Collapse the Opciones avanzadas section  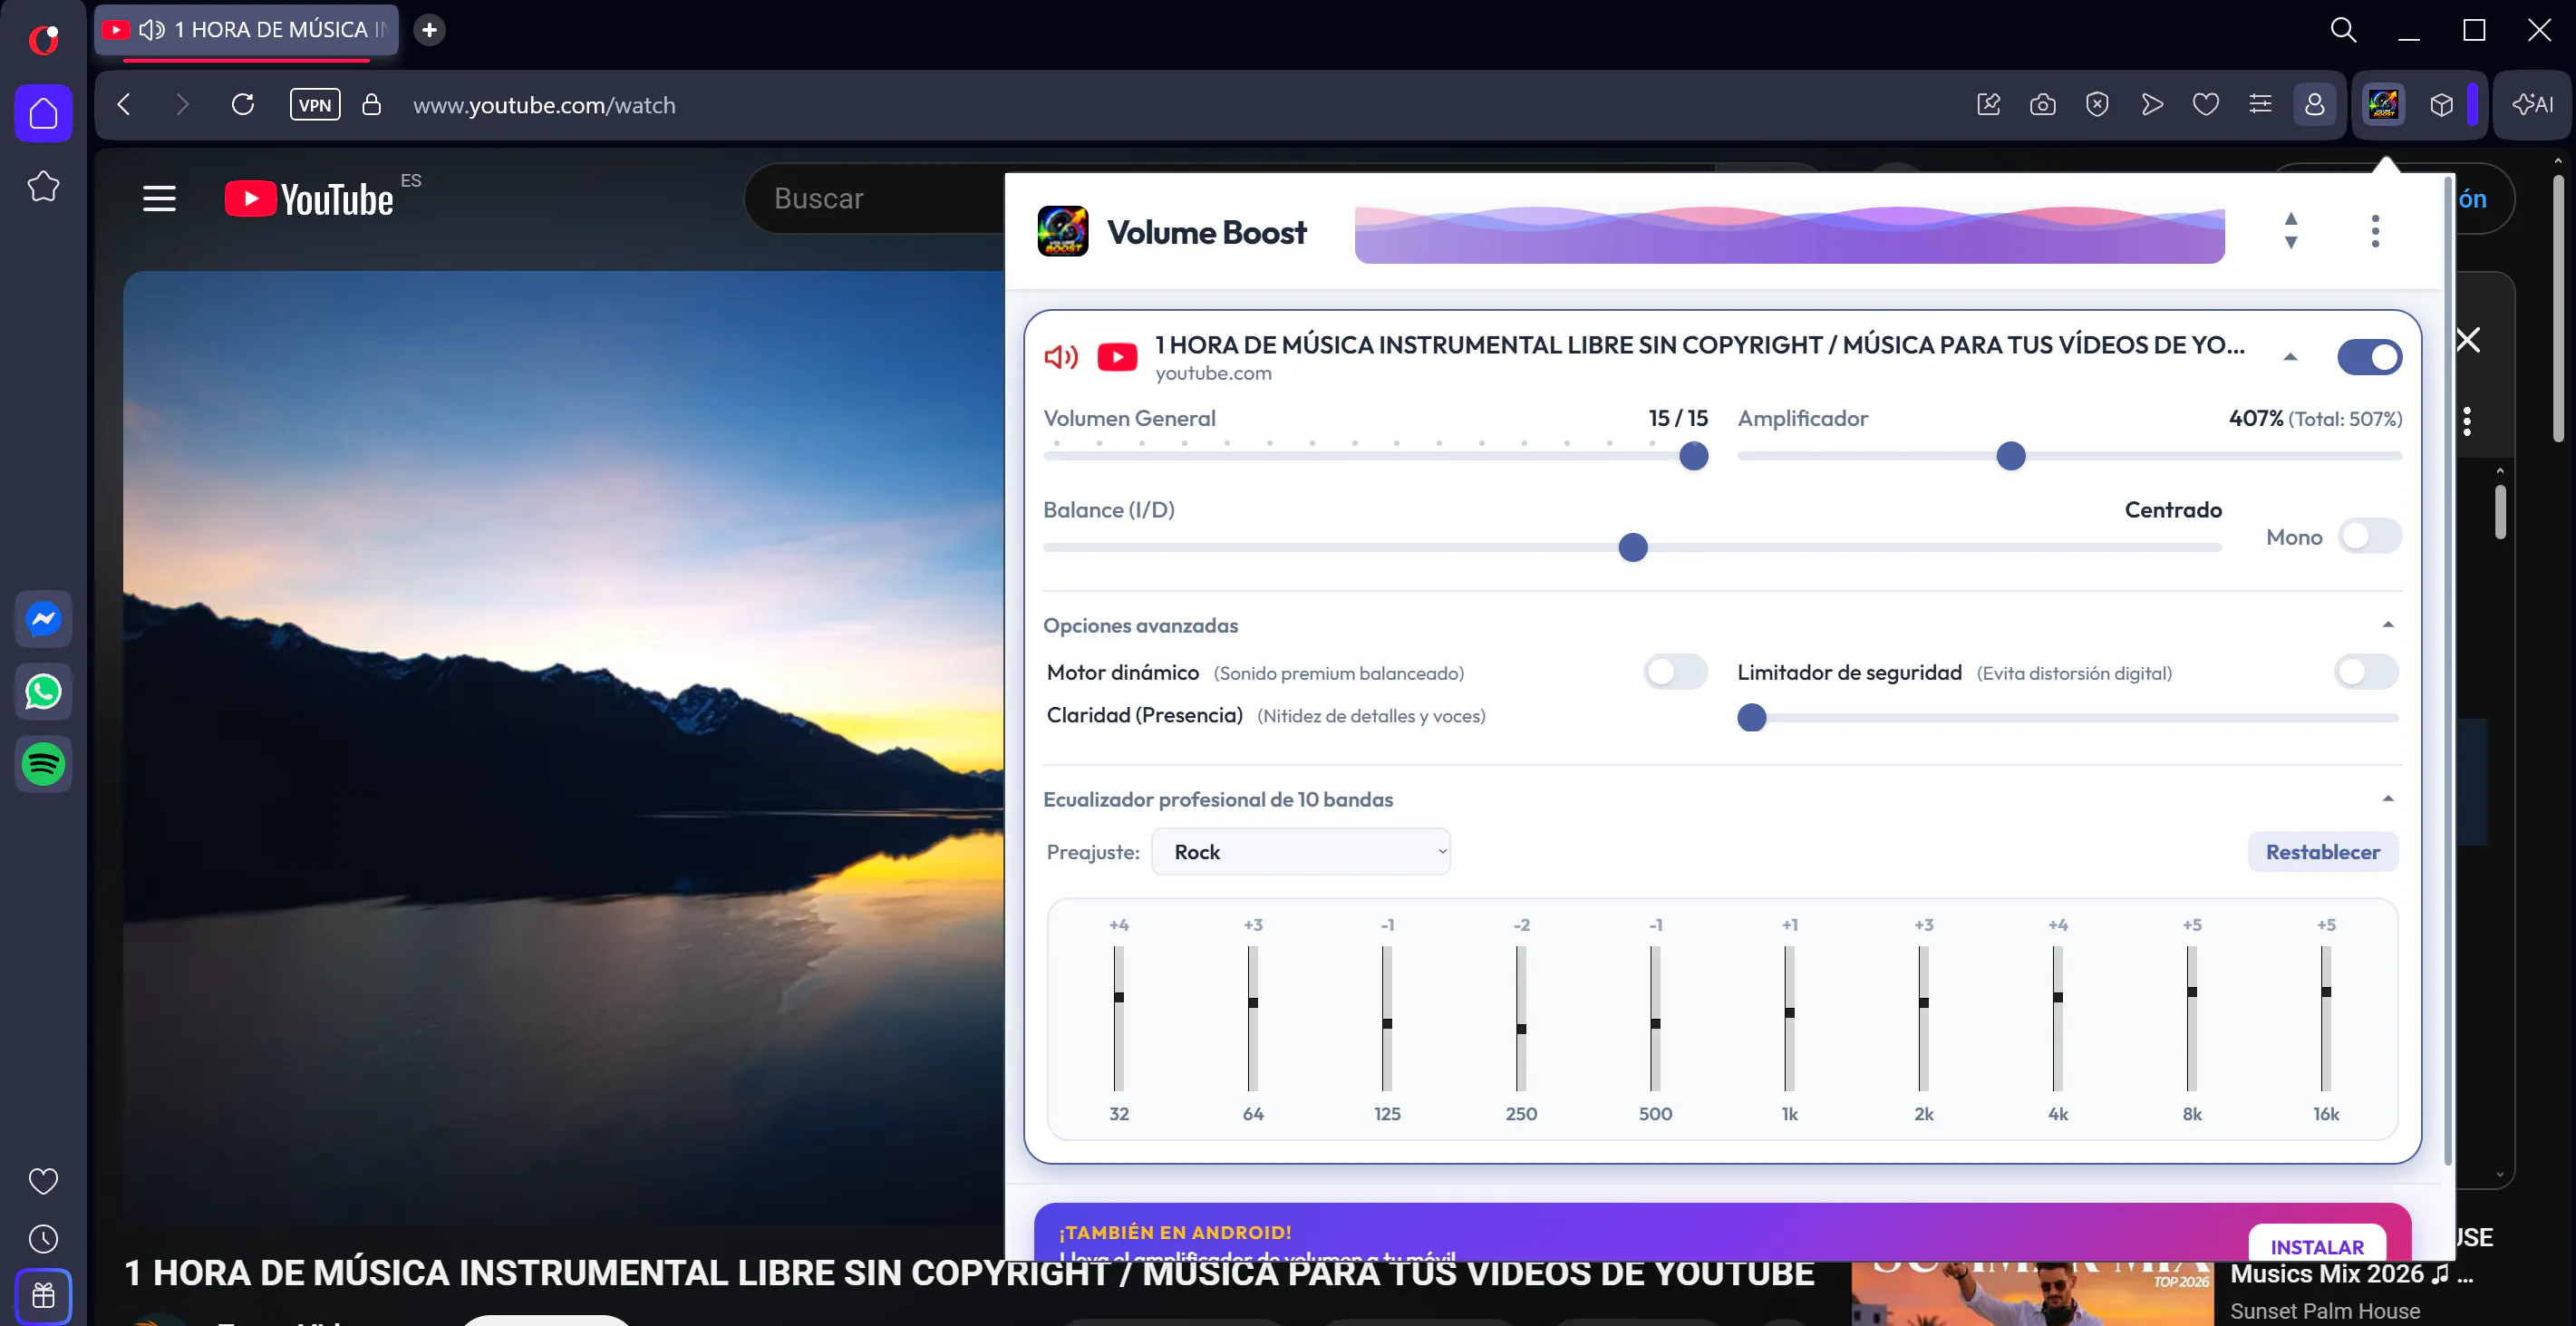coord(2388,625)
